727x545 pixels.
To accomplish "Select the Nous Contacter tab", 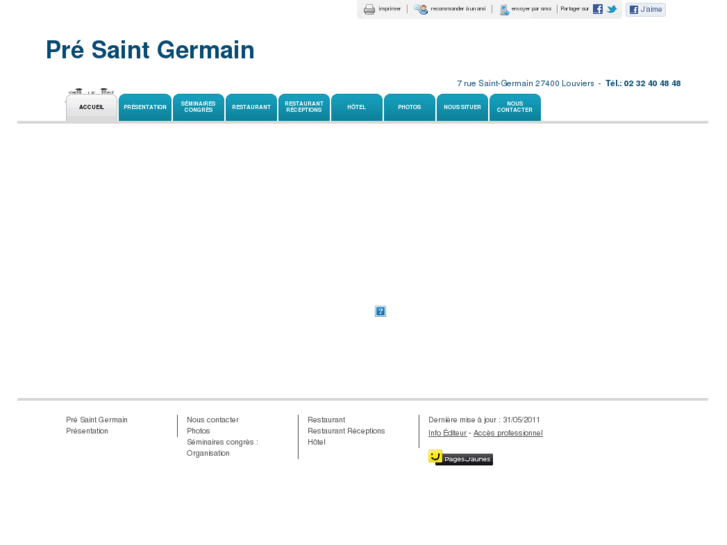I will coord(515,108).
